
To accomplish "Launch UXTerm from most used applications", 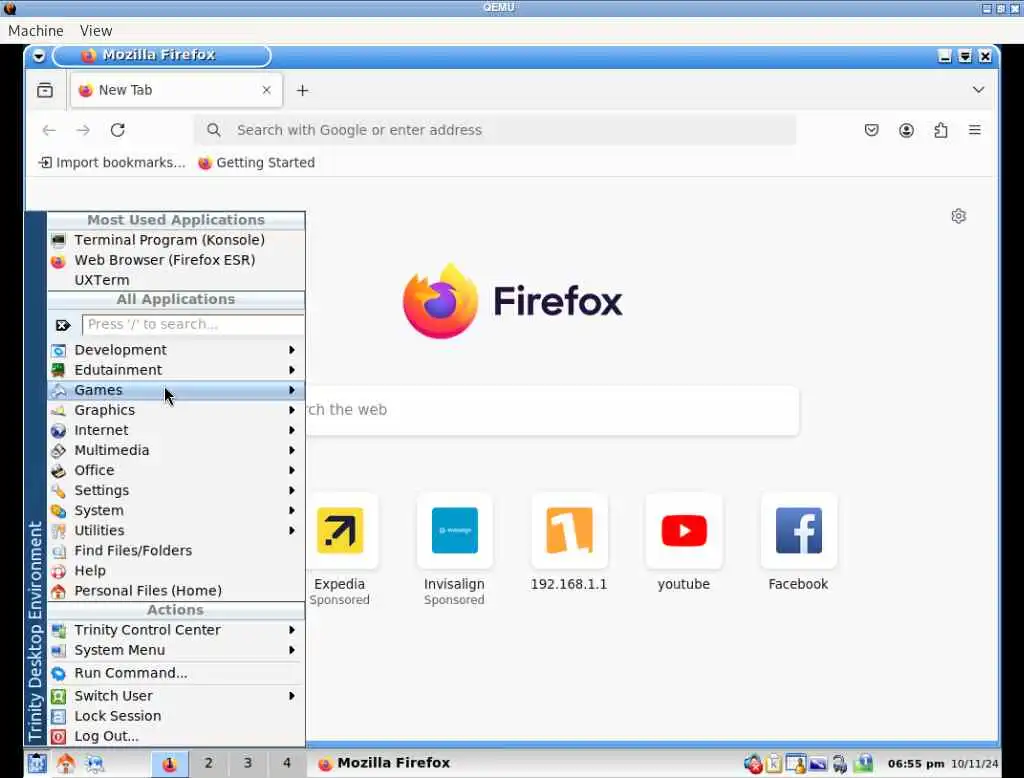I will [x=175, y=280].
